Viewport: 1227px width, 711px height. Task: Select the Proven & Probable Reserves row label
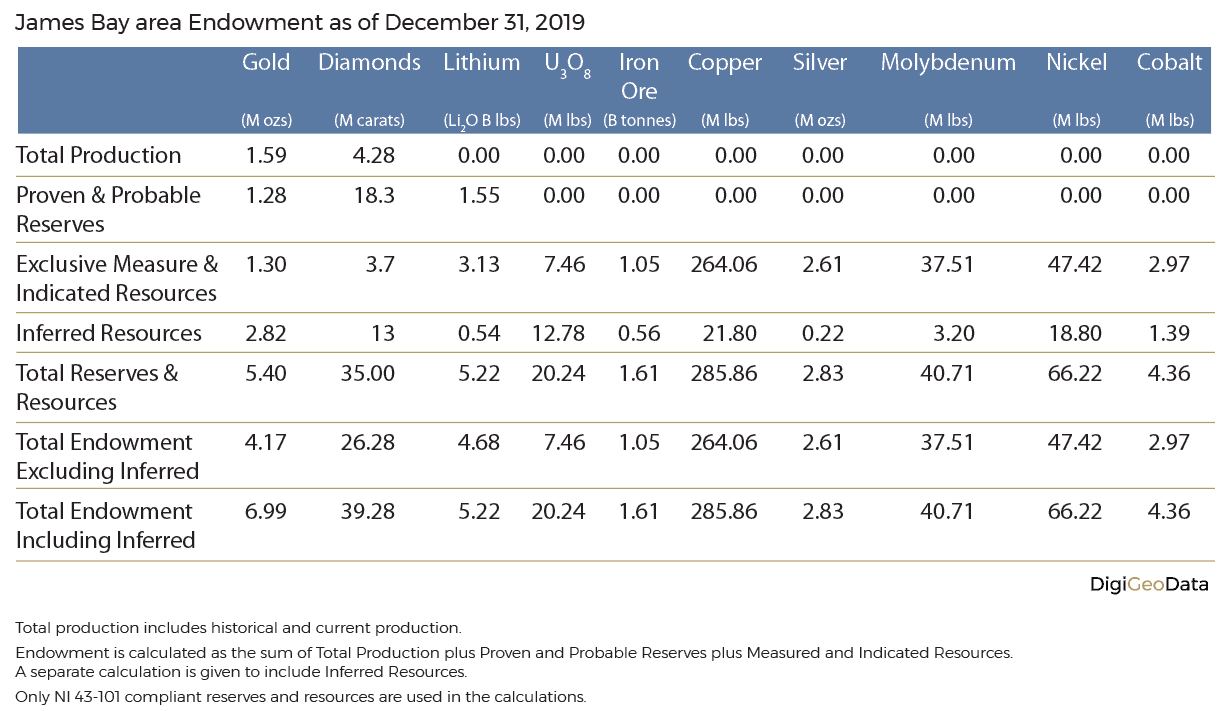[x=108, y=209]
